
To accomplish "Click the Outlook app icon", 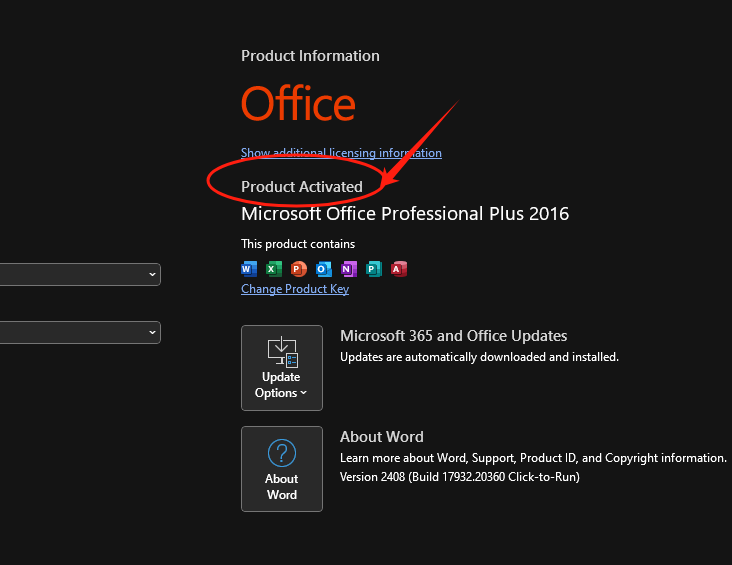I will 324,269.
